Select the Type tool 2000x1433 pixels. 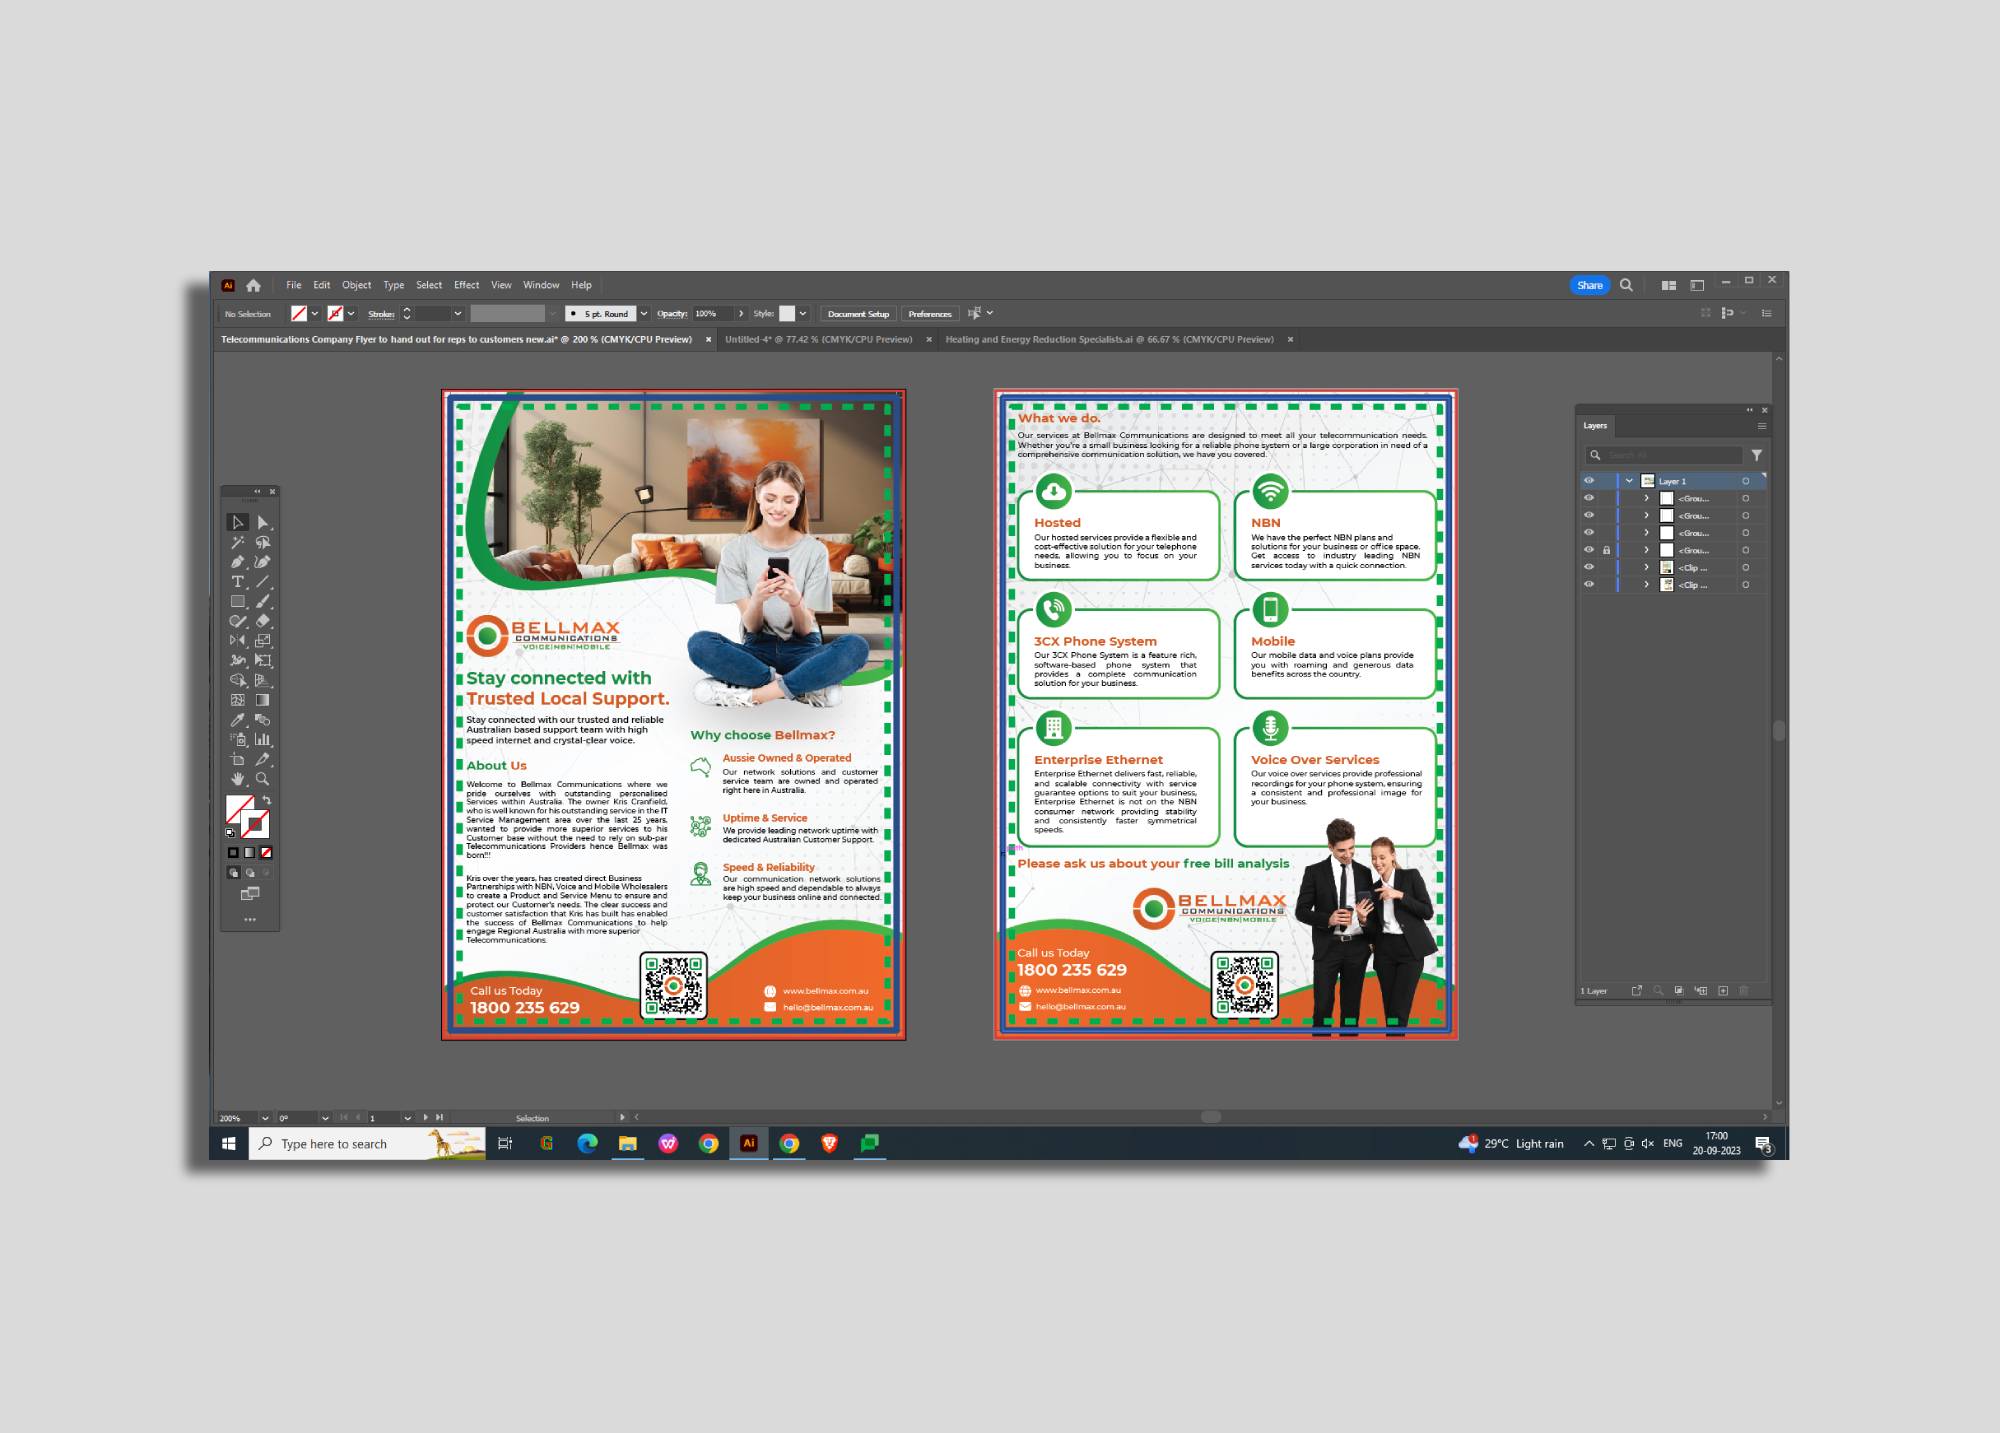[238, 582]
